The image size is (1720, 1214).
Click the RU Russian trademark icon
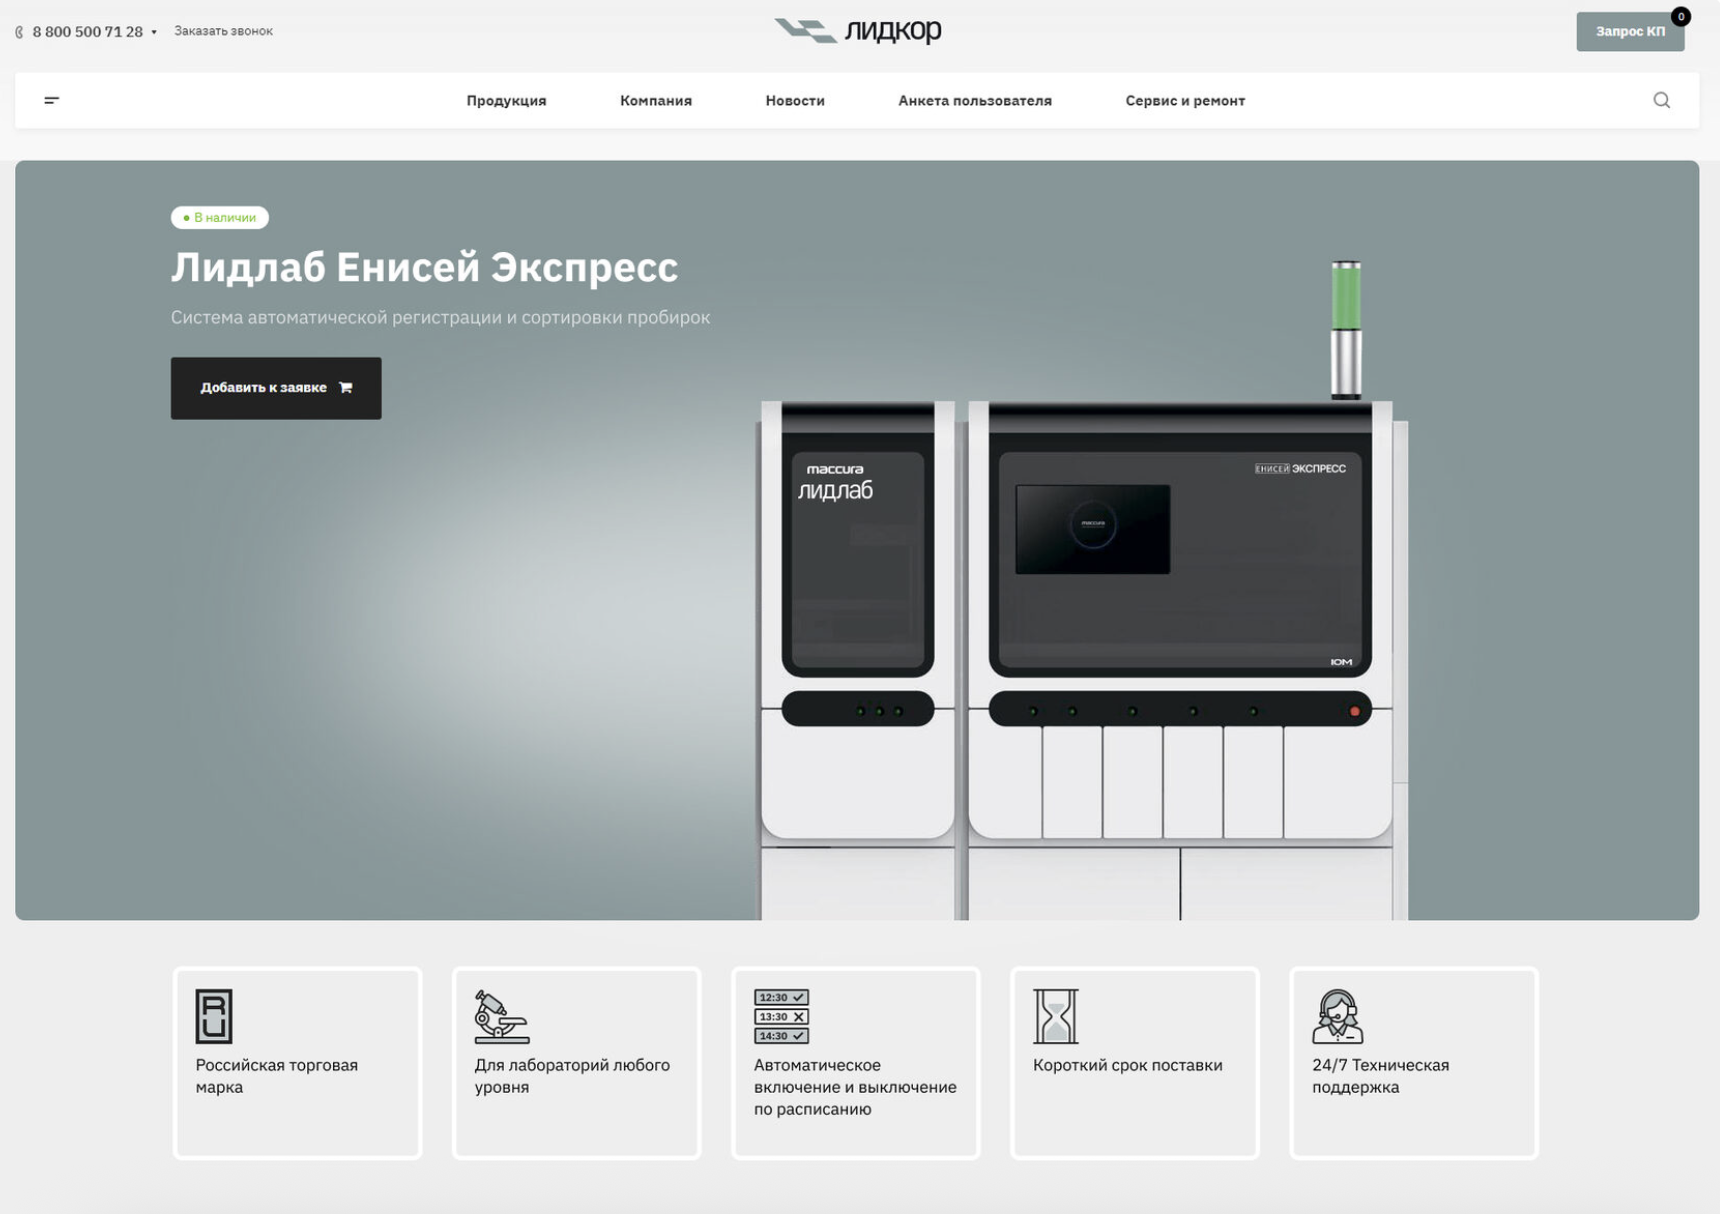coord(214,1016)
